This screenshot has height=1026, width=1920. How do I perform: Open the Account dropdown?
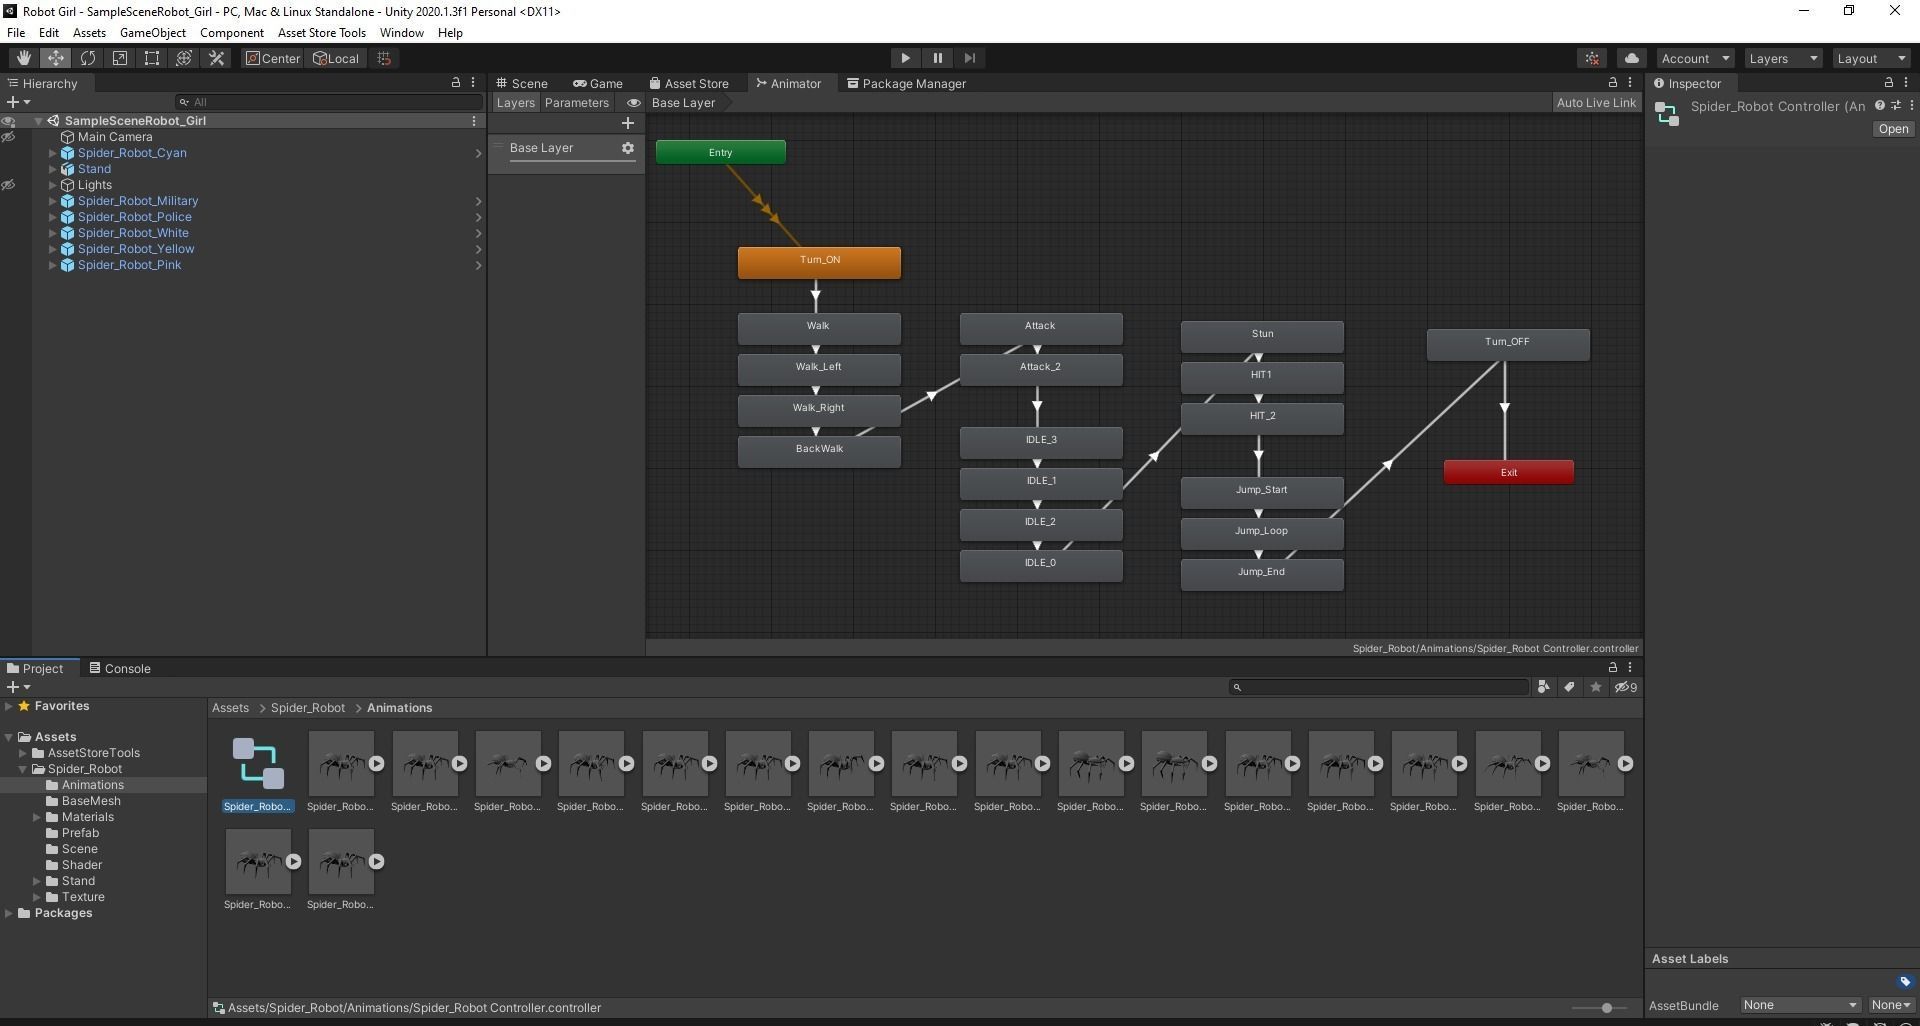1695,58
